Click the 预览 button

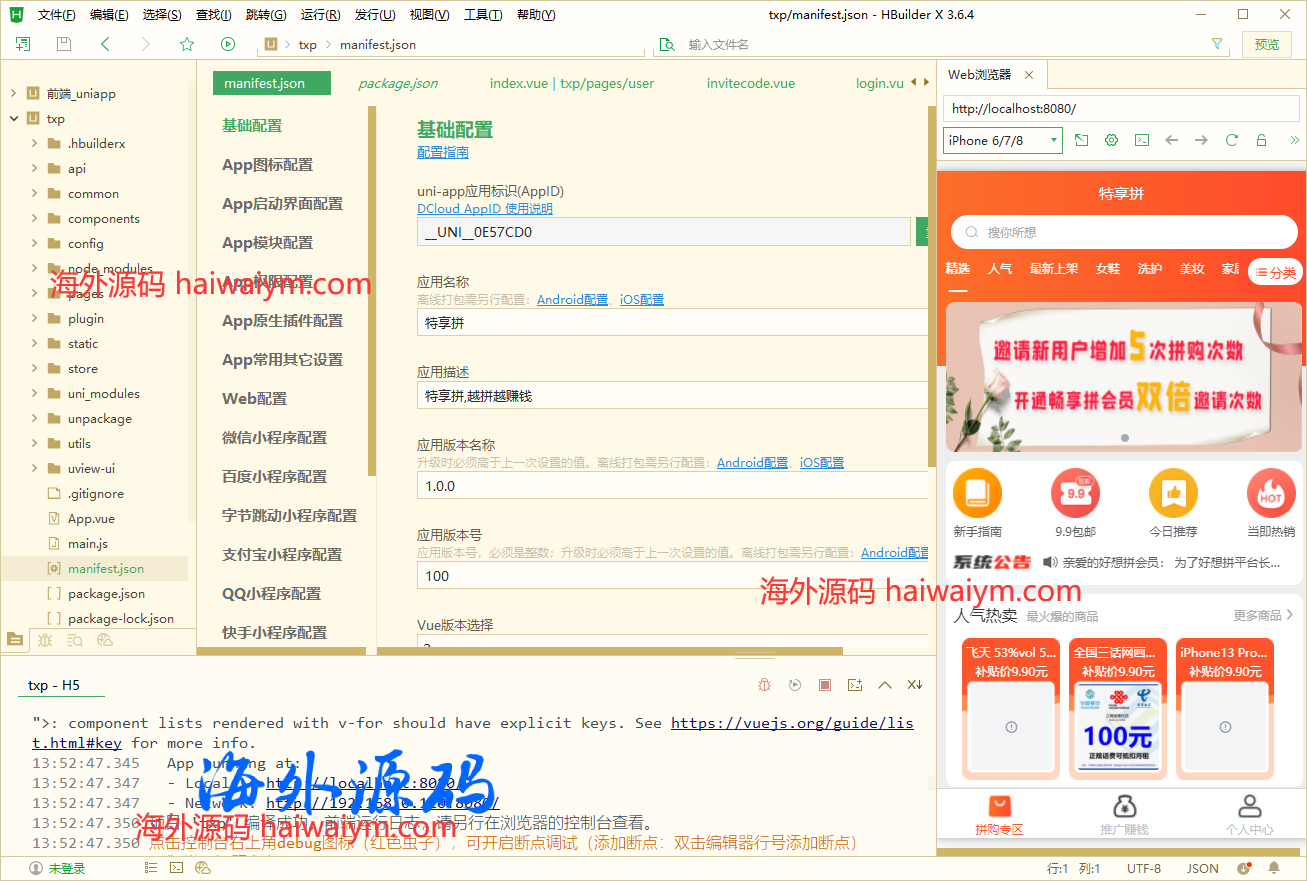coord(1266,44)
